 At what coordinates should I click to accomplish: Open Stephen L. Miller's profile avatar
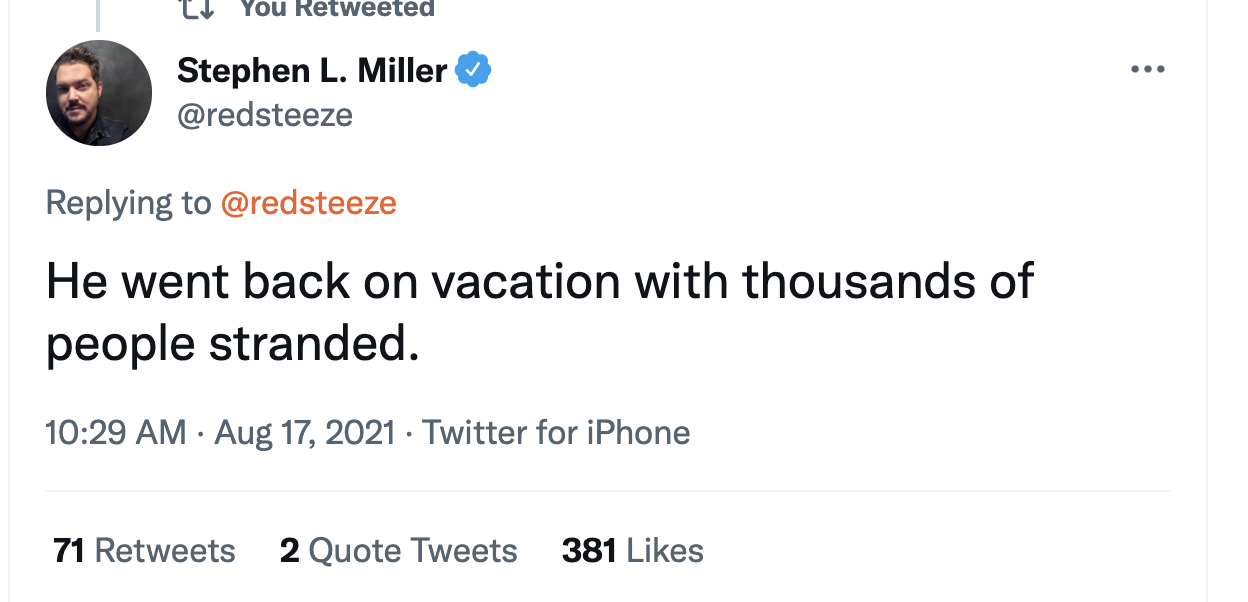point(99,93)
